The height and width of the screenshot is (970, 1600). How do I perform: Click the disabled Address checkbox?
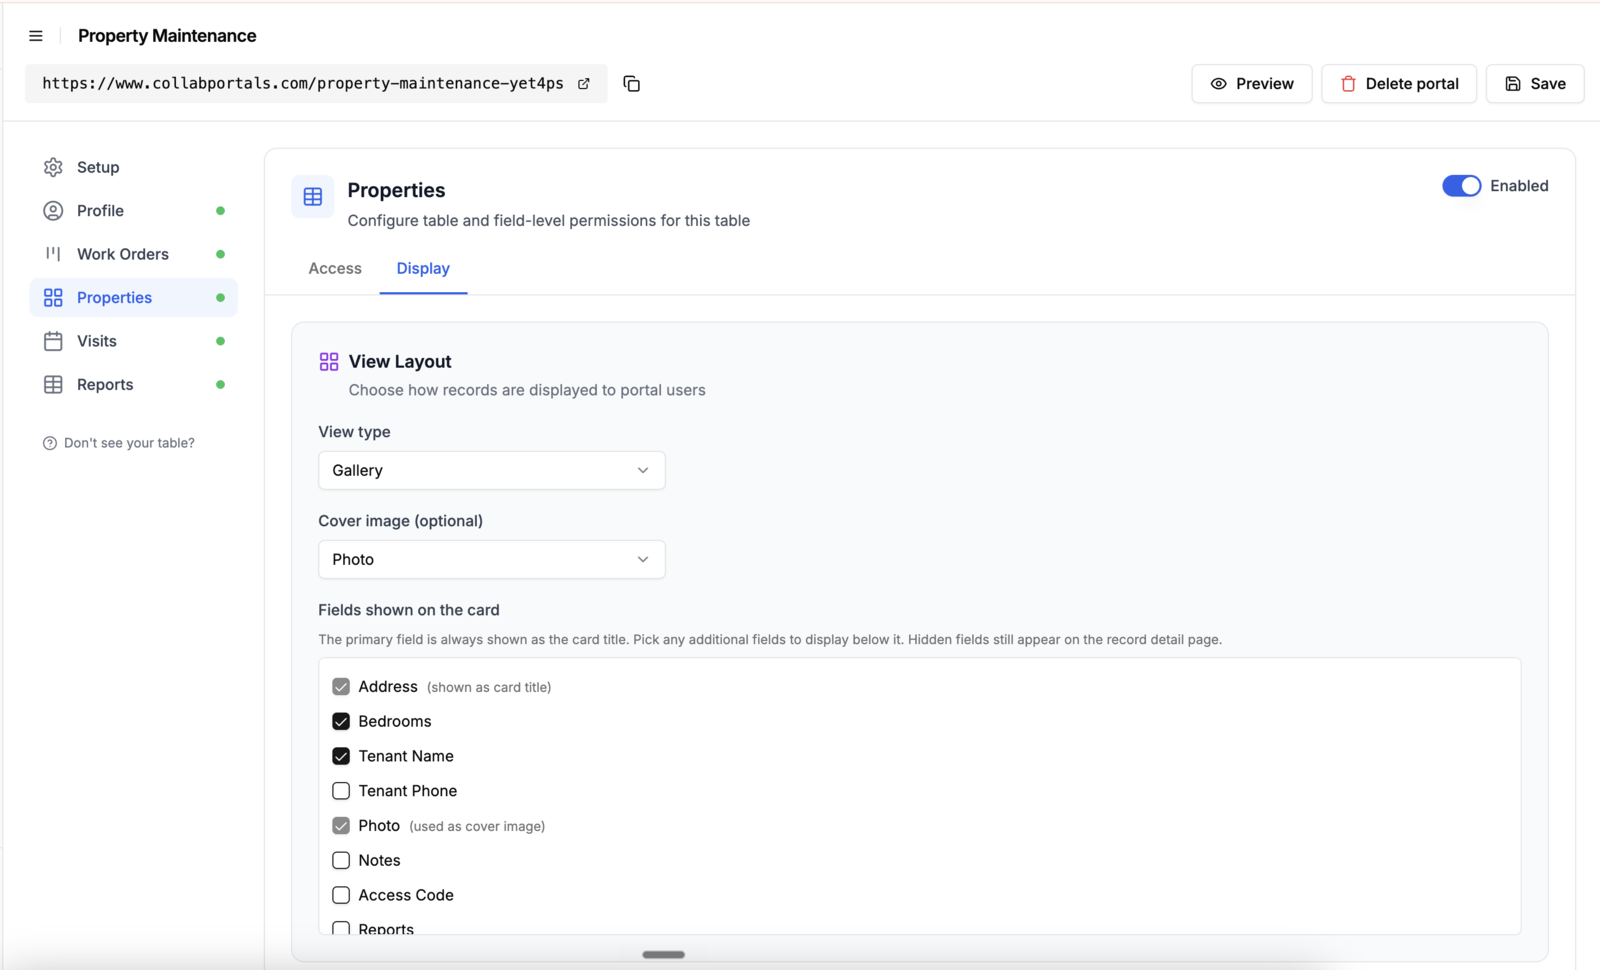[x=341, y=687]
